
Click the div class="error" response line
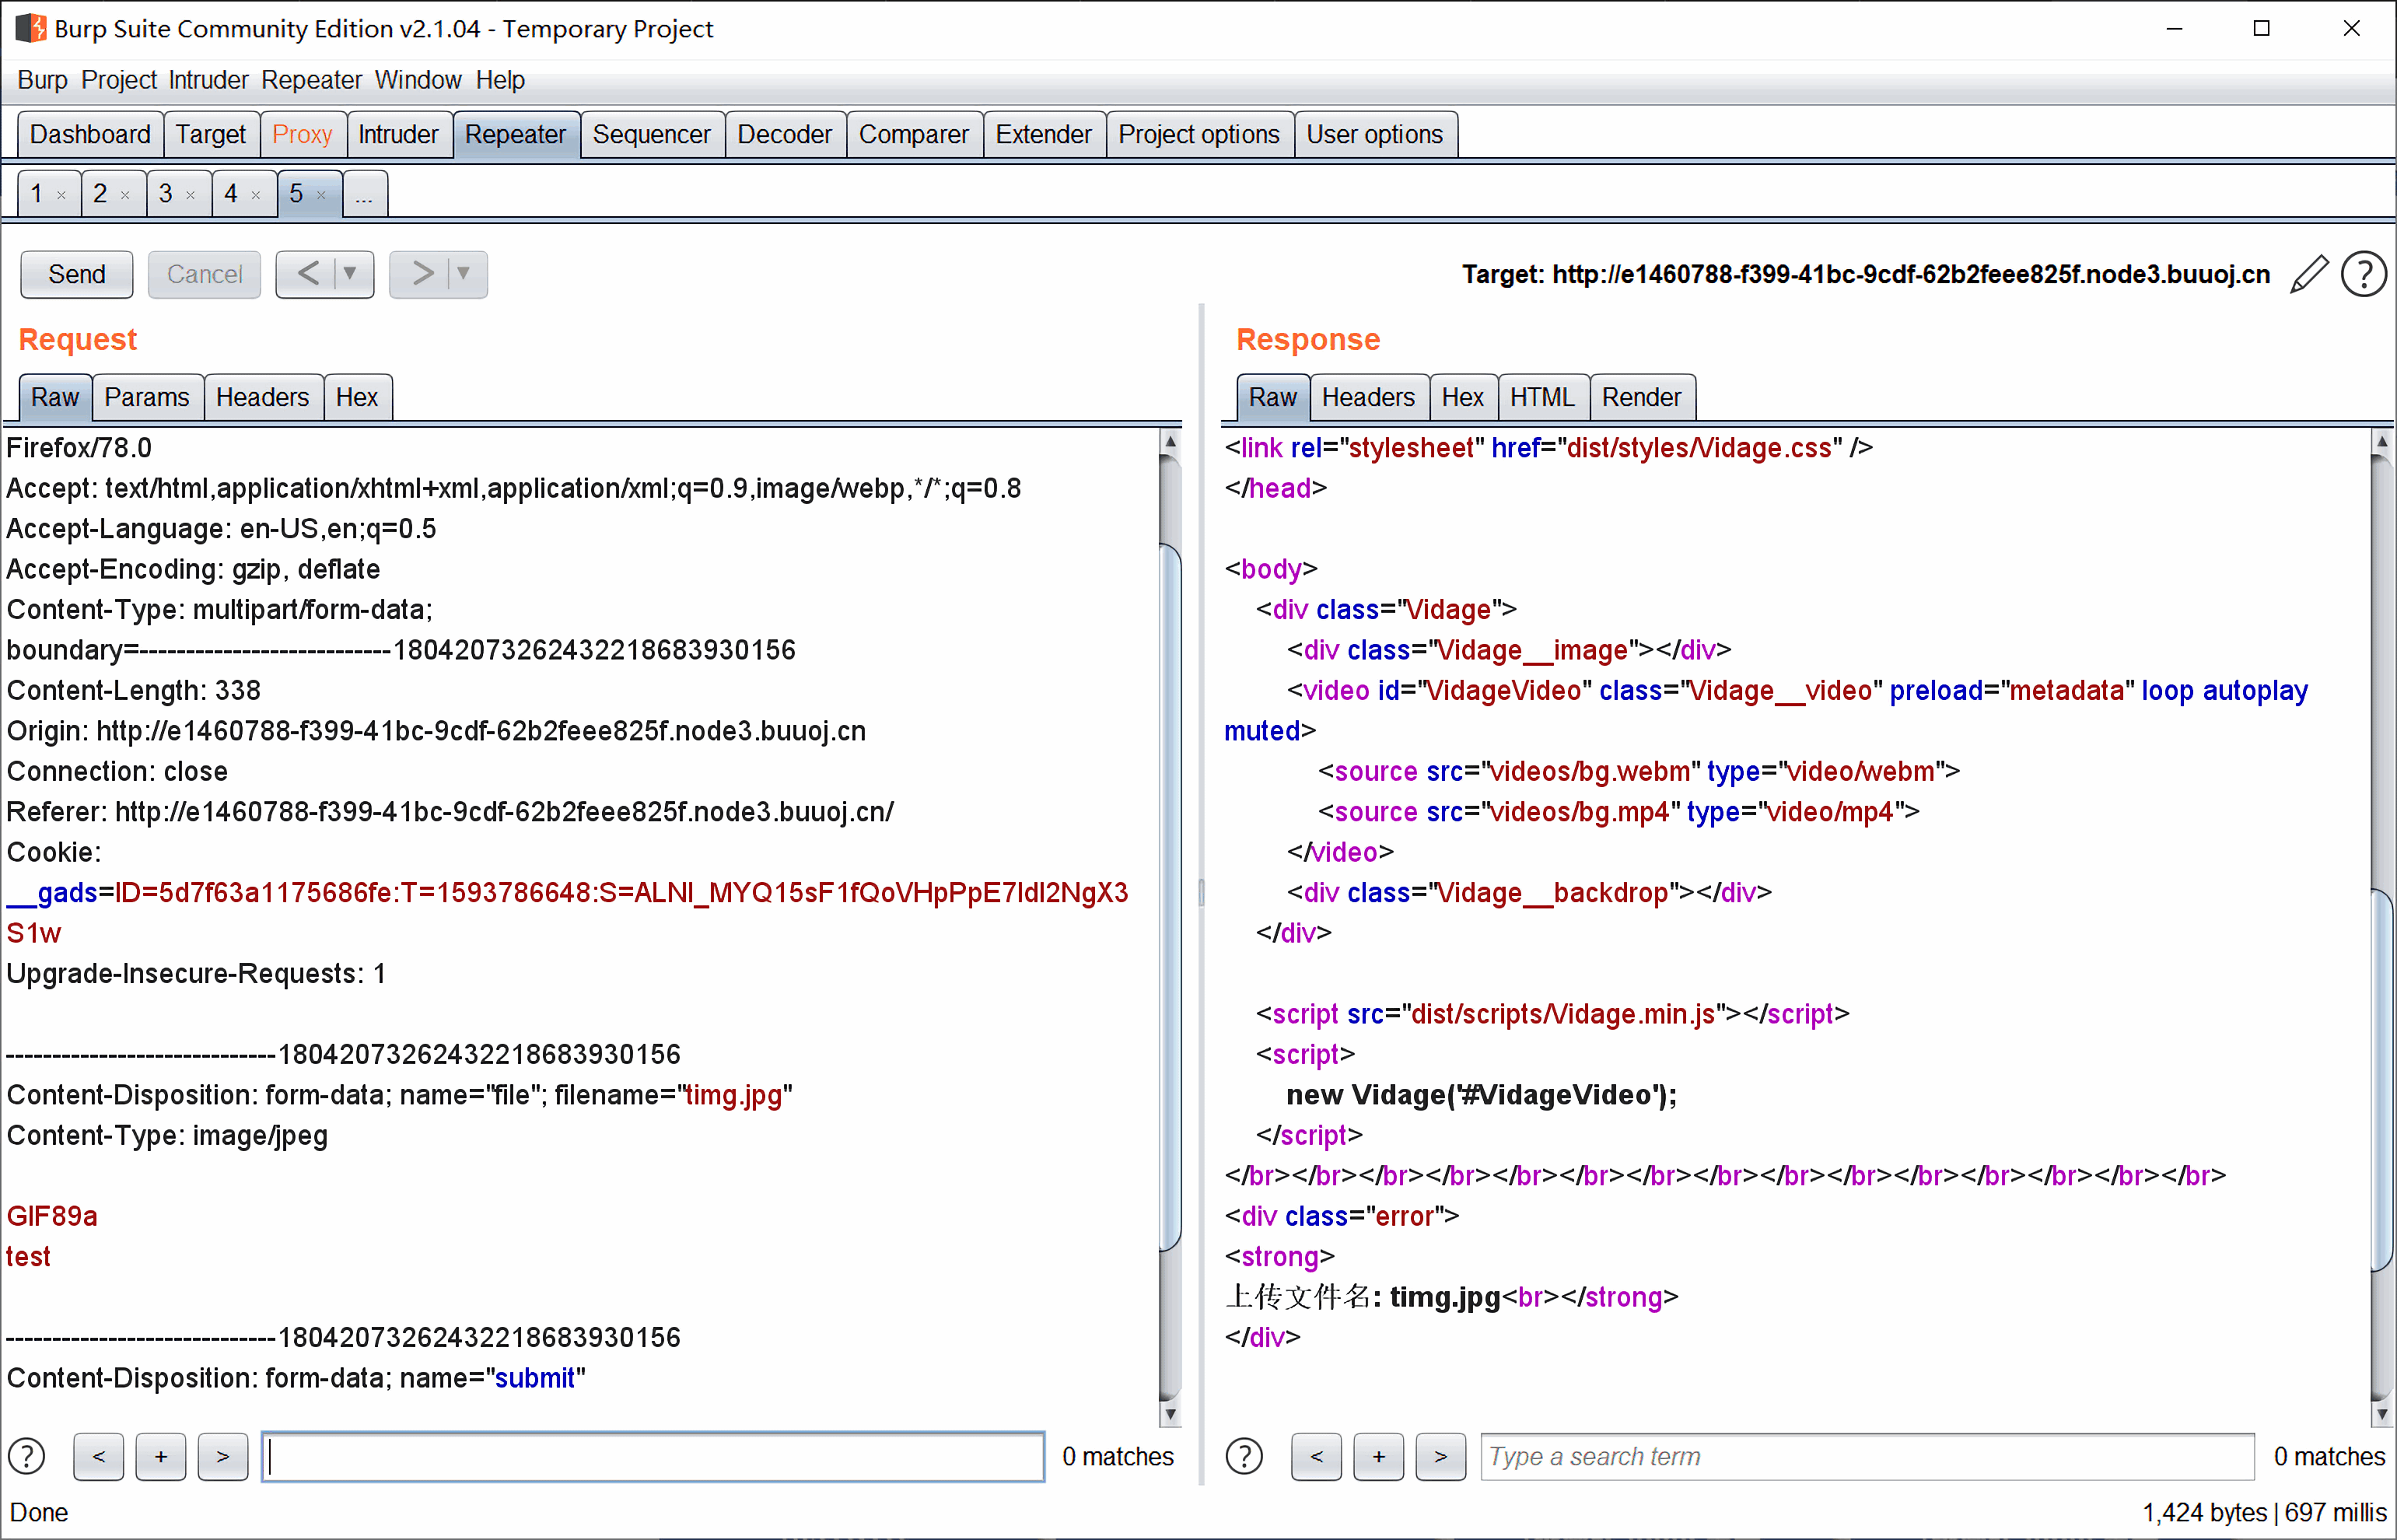pos(1342,1216)
